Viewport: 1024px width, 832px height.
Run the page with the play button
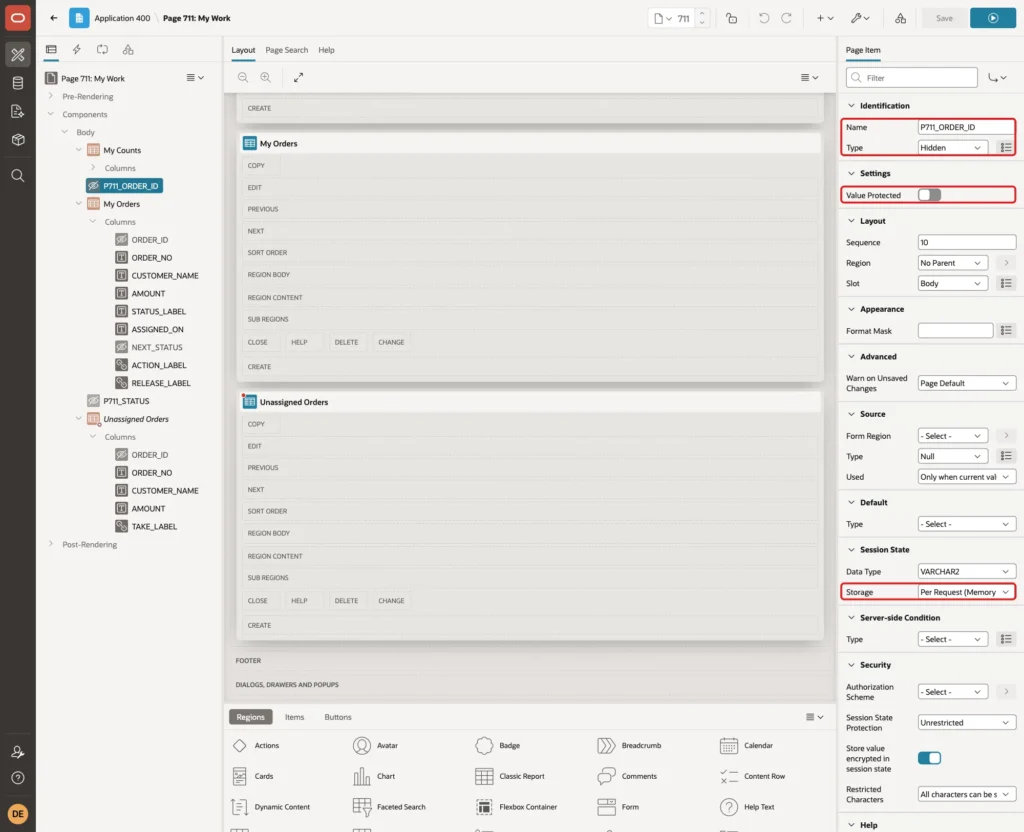click(x=993, y=18)
